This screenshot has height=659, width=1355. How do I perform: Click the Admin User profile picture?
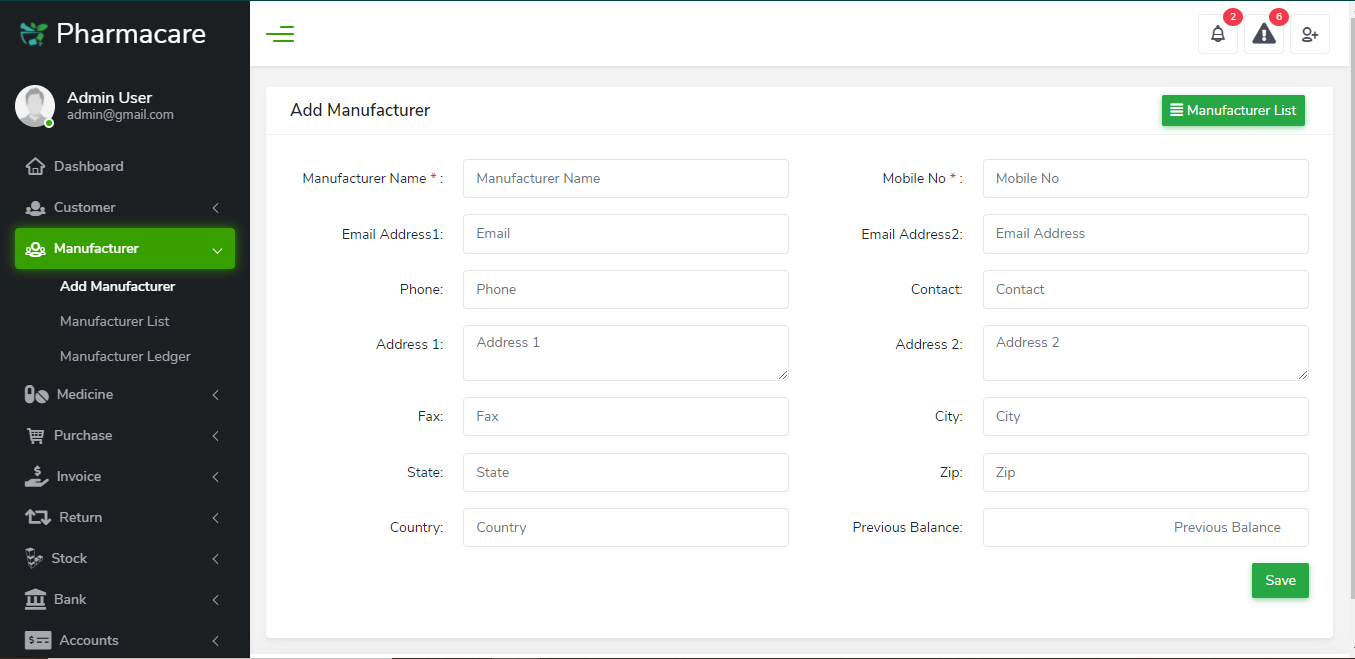coord(35,105)
